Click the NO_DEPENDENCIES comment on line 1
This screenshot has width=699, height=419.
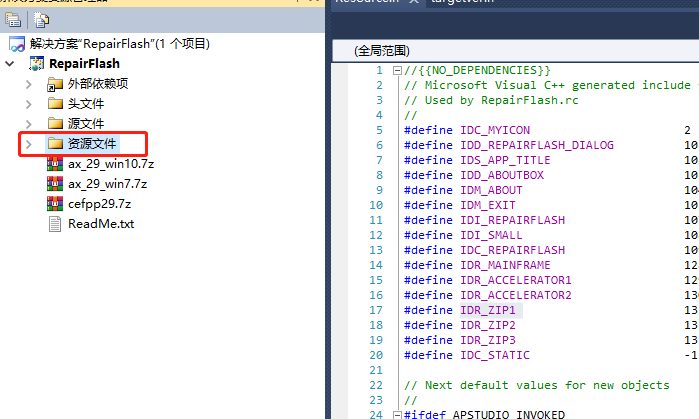tap(477, 70)
